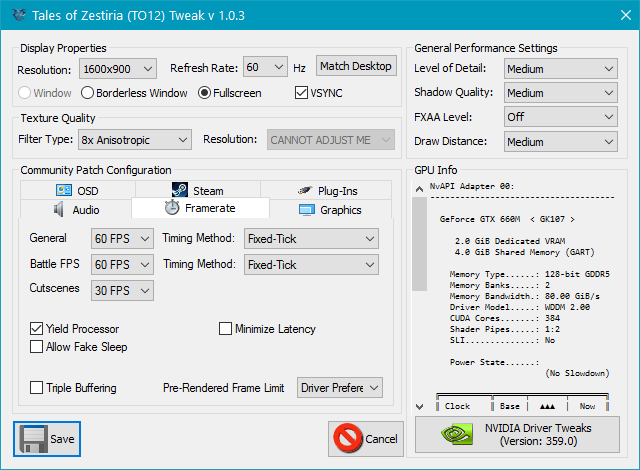Click the Plug-Ins tab icon
Viewport: 640px width, 470px height.
(305, 190)
